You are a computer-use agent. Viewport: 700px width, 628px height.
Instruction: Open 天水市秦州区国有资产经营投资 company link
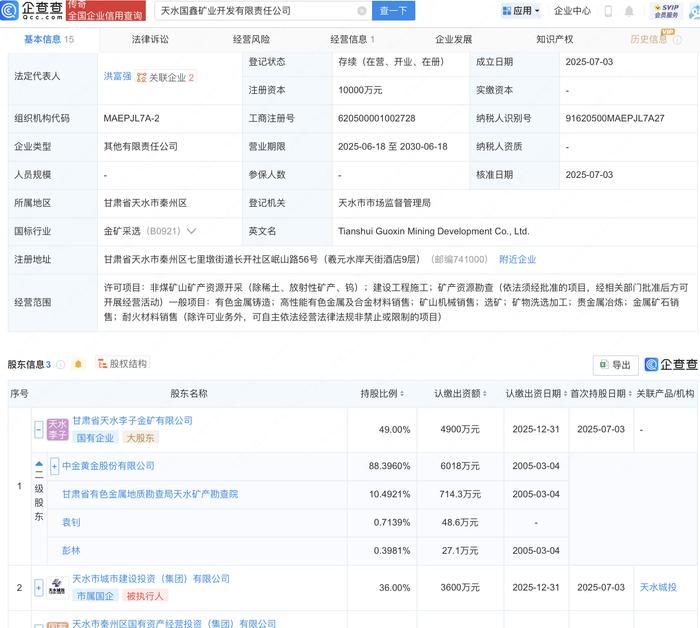(174, 624)
